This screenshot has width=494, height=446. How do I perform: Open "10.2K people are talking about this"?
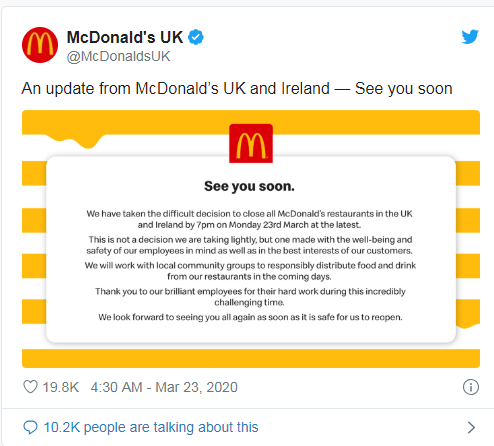tap(151, 427)
